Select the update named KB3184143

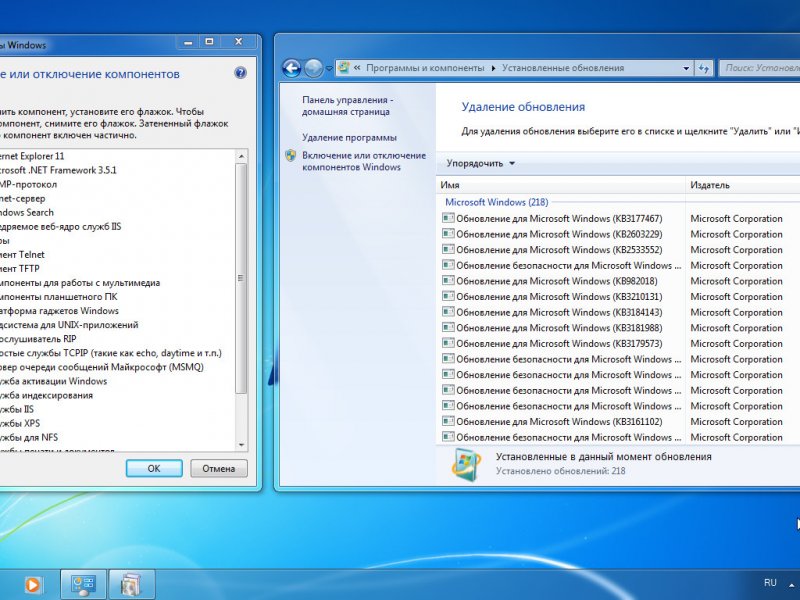click(x=559, y=312)
